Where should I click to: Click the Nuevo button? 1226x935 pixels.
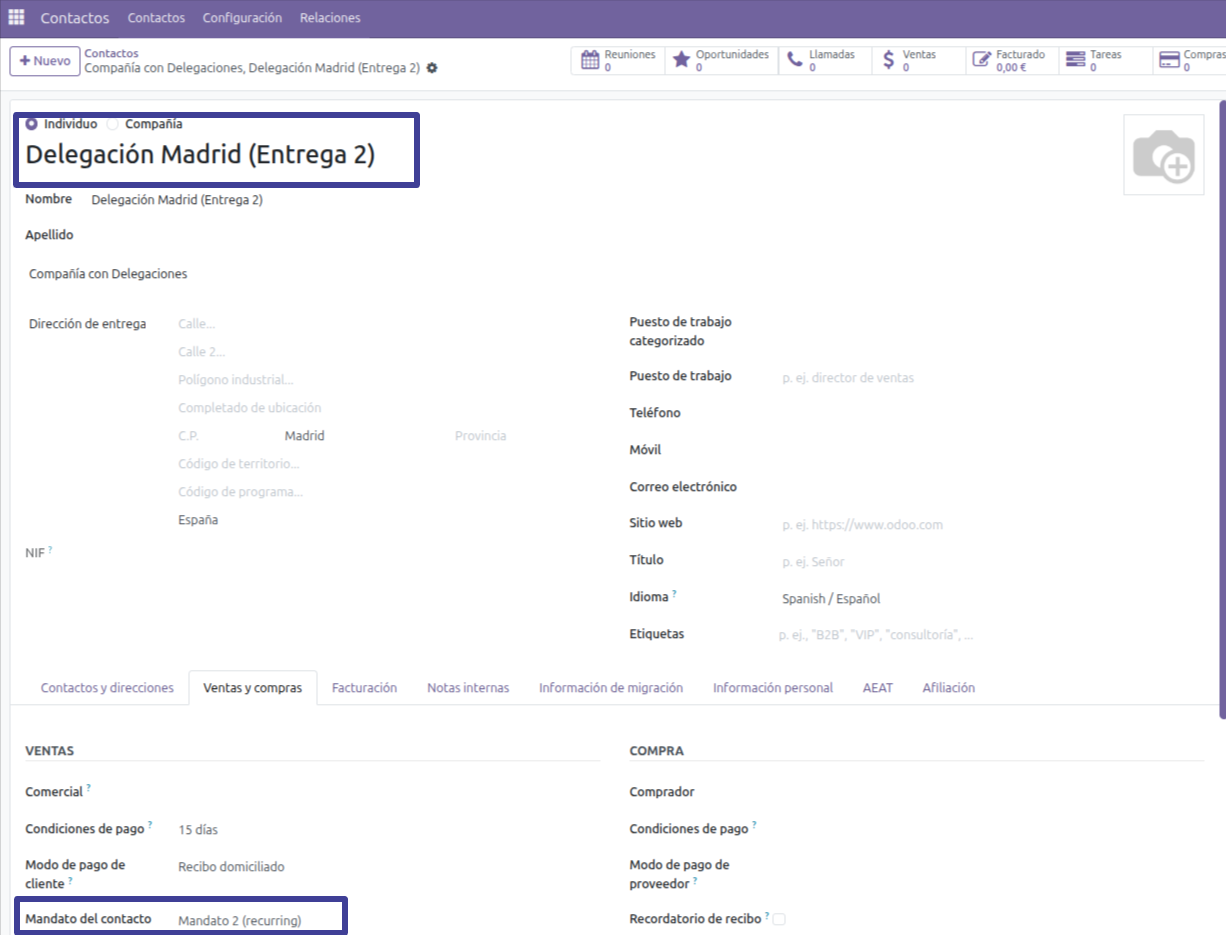tap(45, 61)
